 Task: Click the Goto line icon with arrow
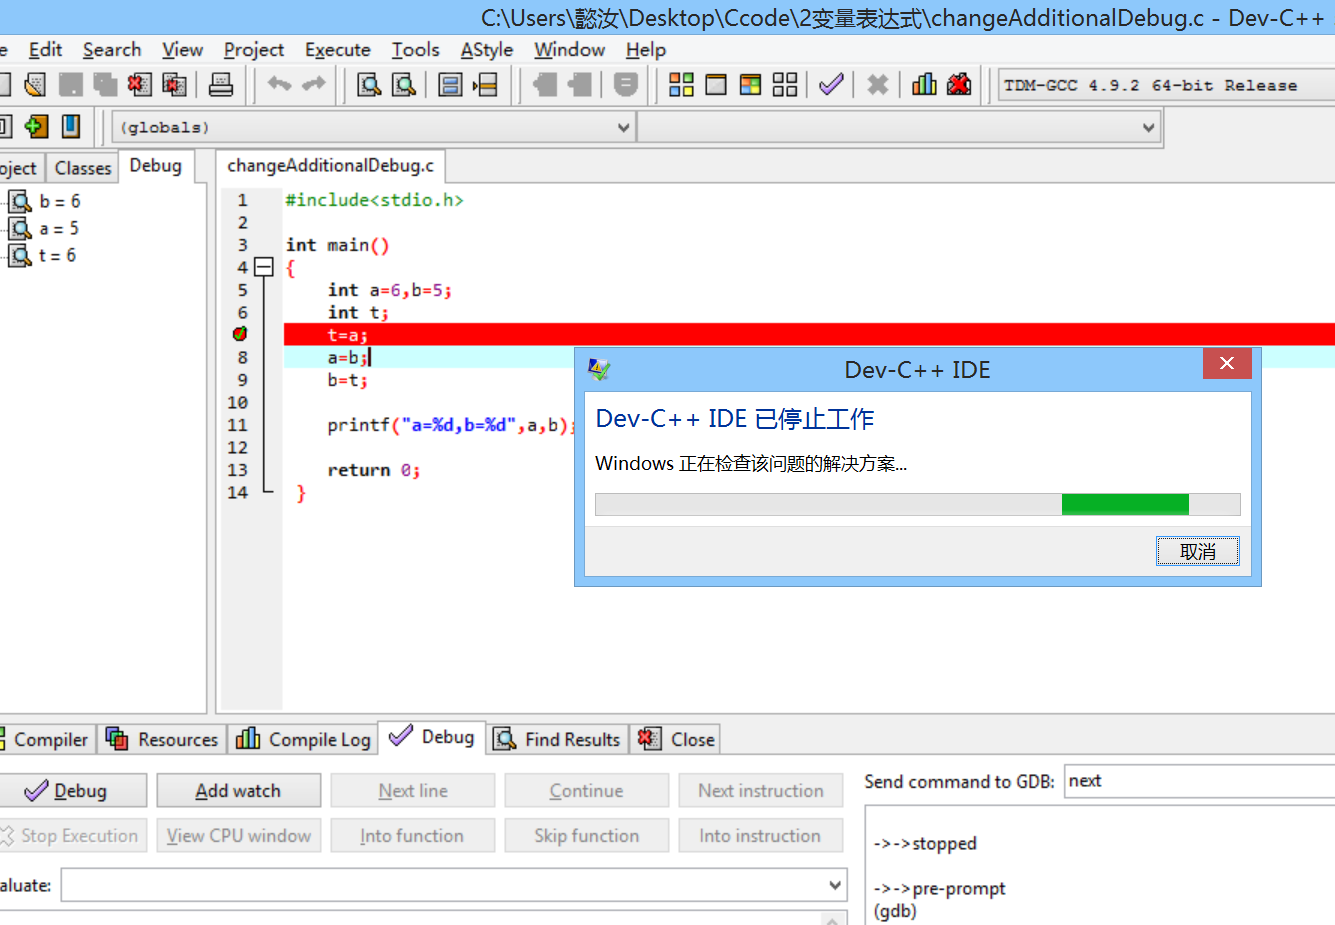click(x=486, y=85)
